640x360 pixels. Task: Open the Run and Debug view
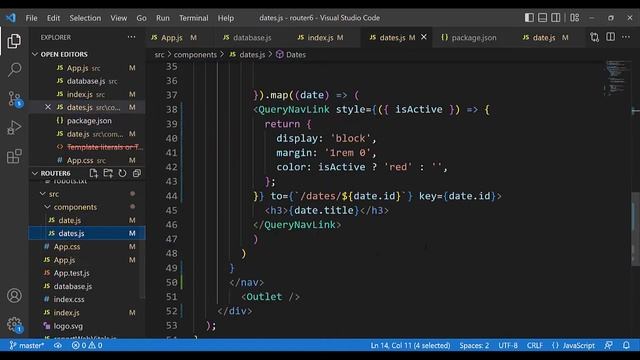(14, 127)
